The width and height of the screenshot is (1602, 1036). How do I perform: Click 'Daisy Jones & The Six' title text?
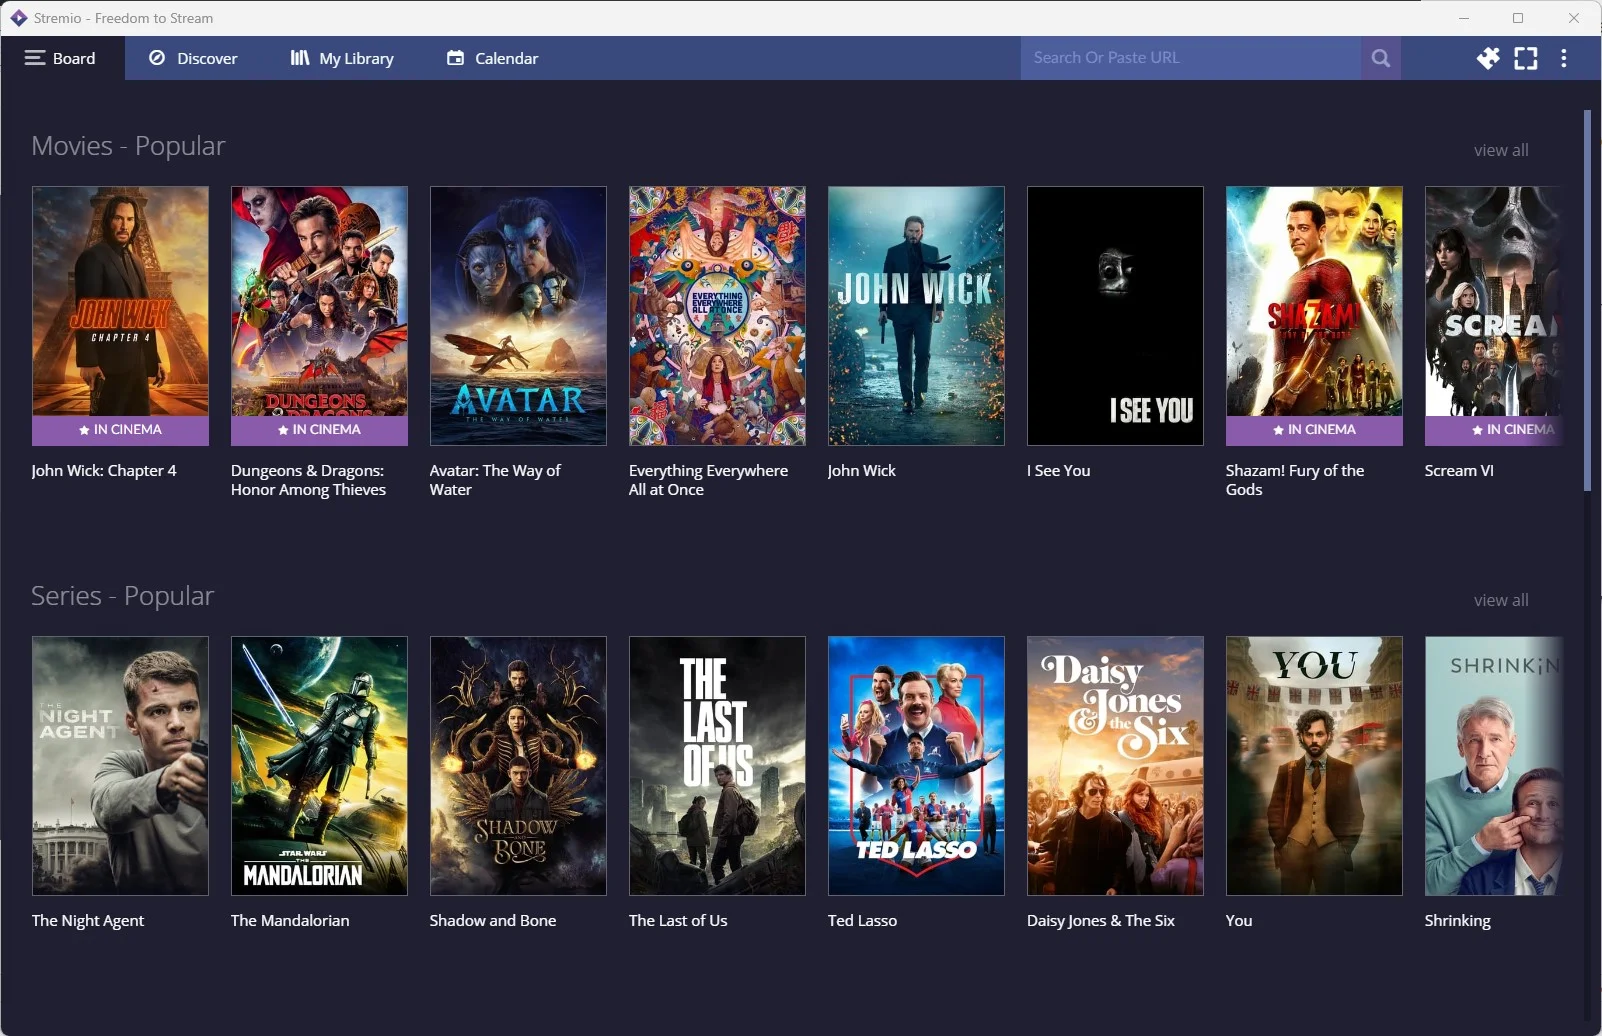1100,921
